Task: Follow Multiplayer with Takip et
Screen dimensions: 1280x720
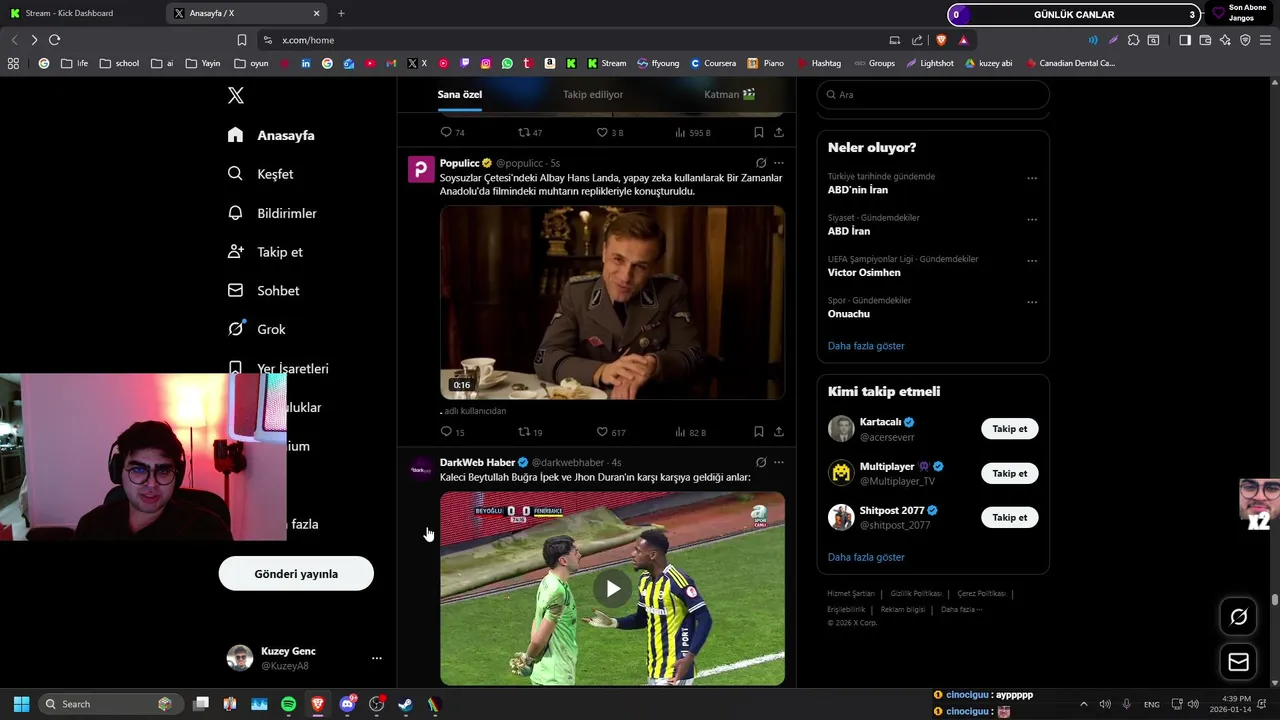Action: [x=1010, y=473]
